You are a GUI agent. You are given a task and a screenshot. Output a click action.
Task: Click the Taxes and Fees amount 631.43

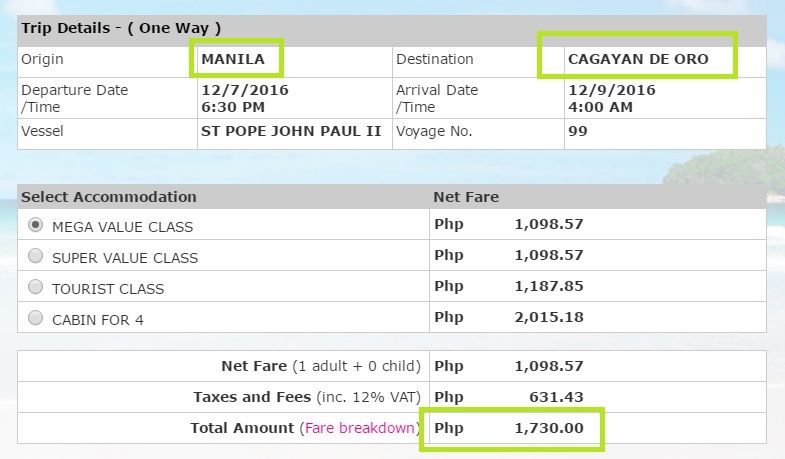556,397
